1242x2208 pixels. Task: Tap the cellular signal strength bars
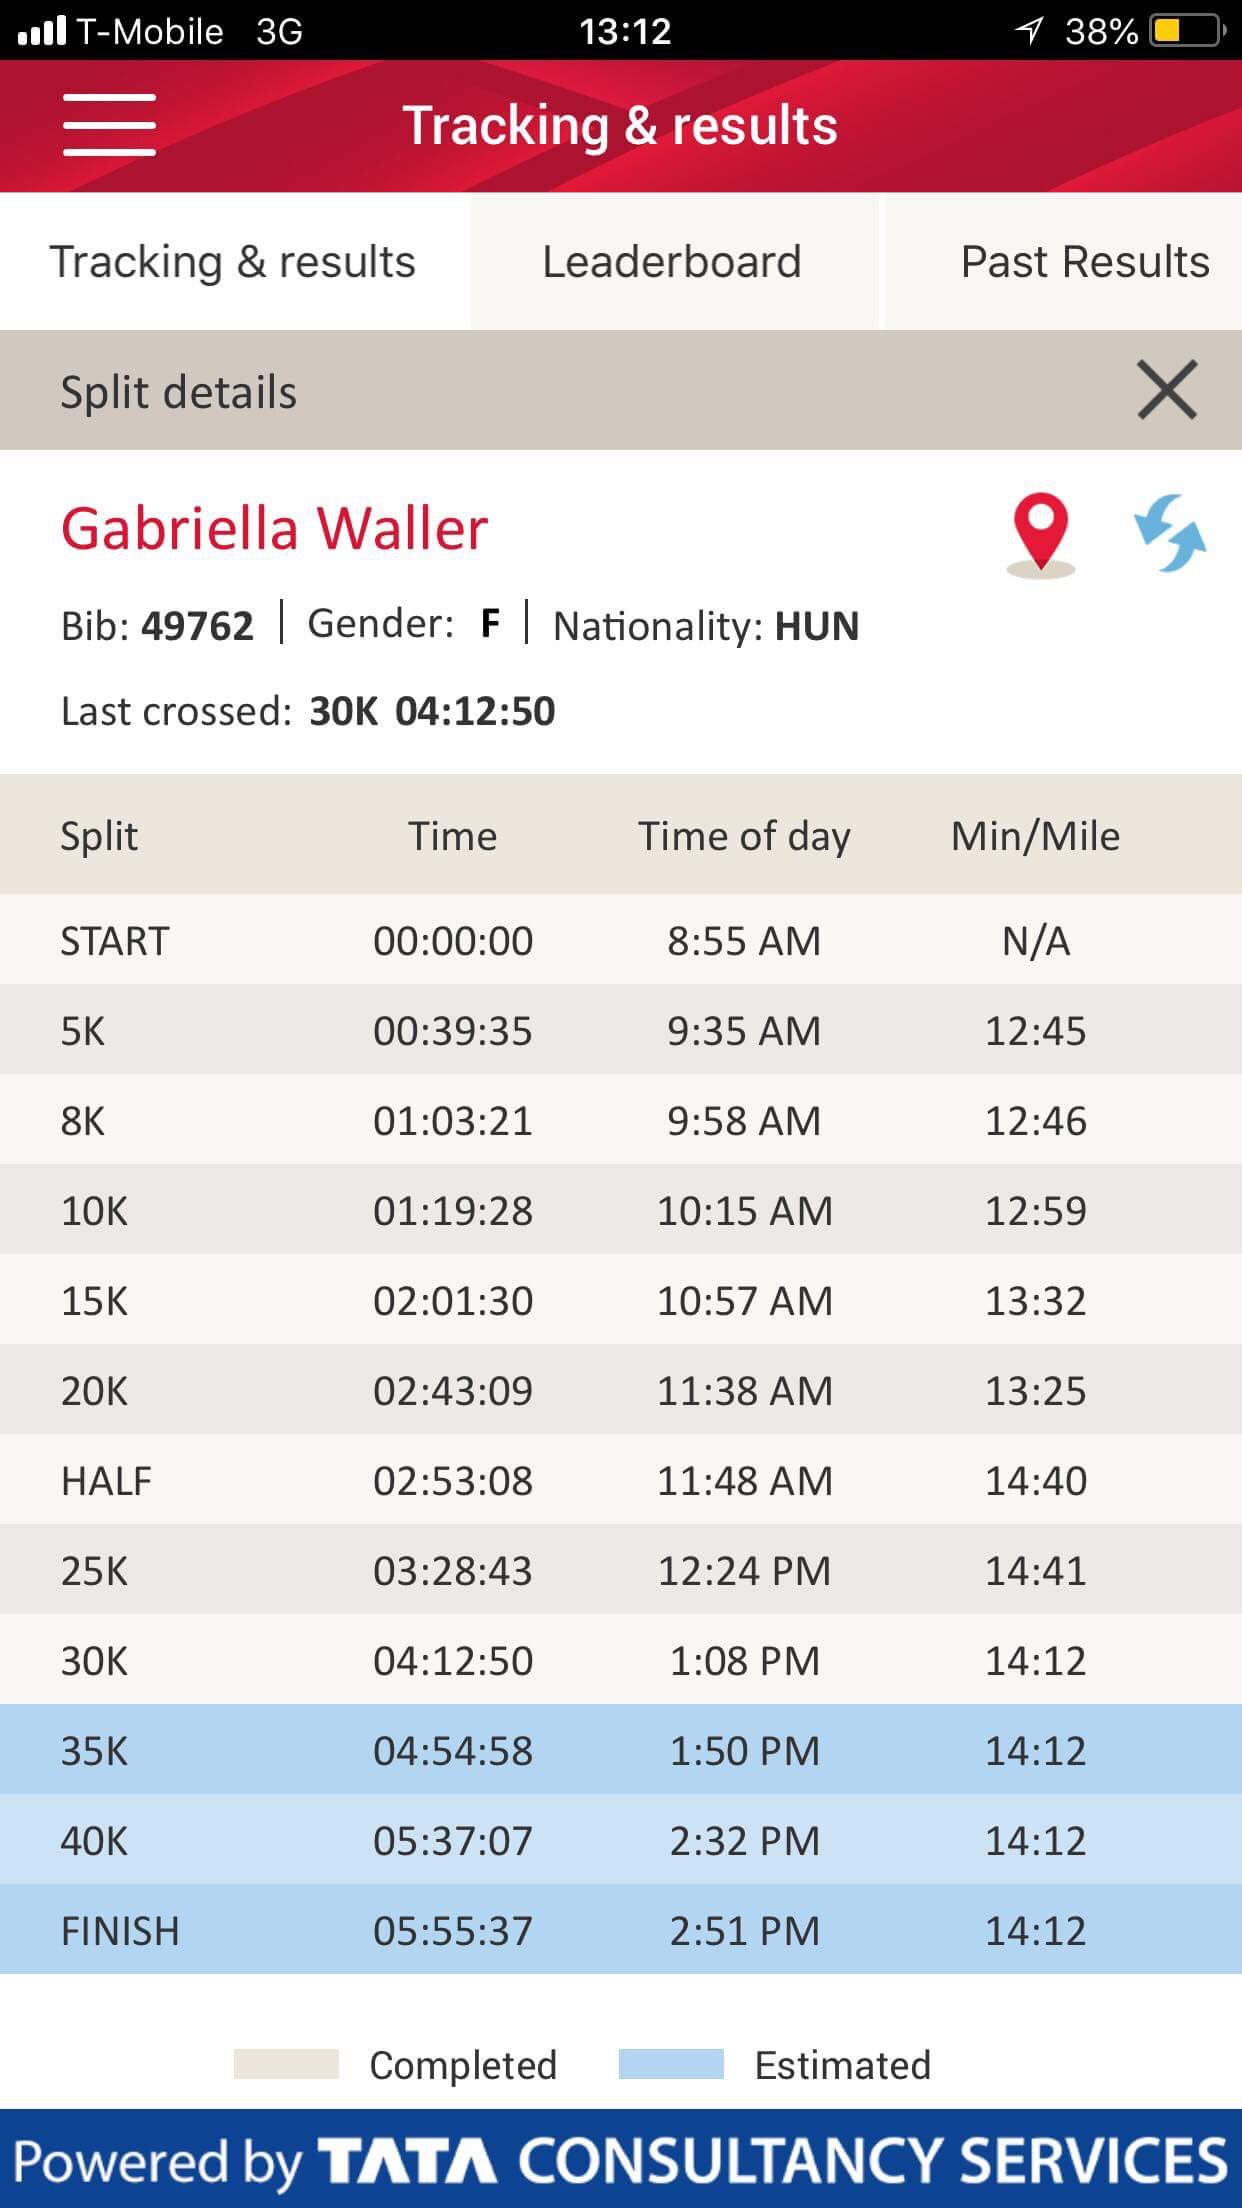pos(41,31)
